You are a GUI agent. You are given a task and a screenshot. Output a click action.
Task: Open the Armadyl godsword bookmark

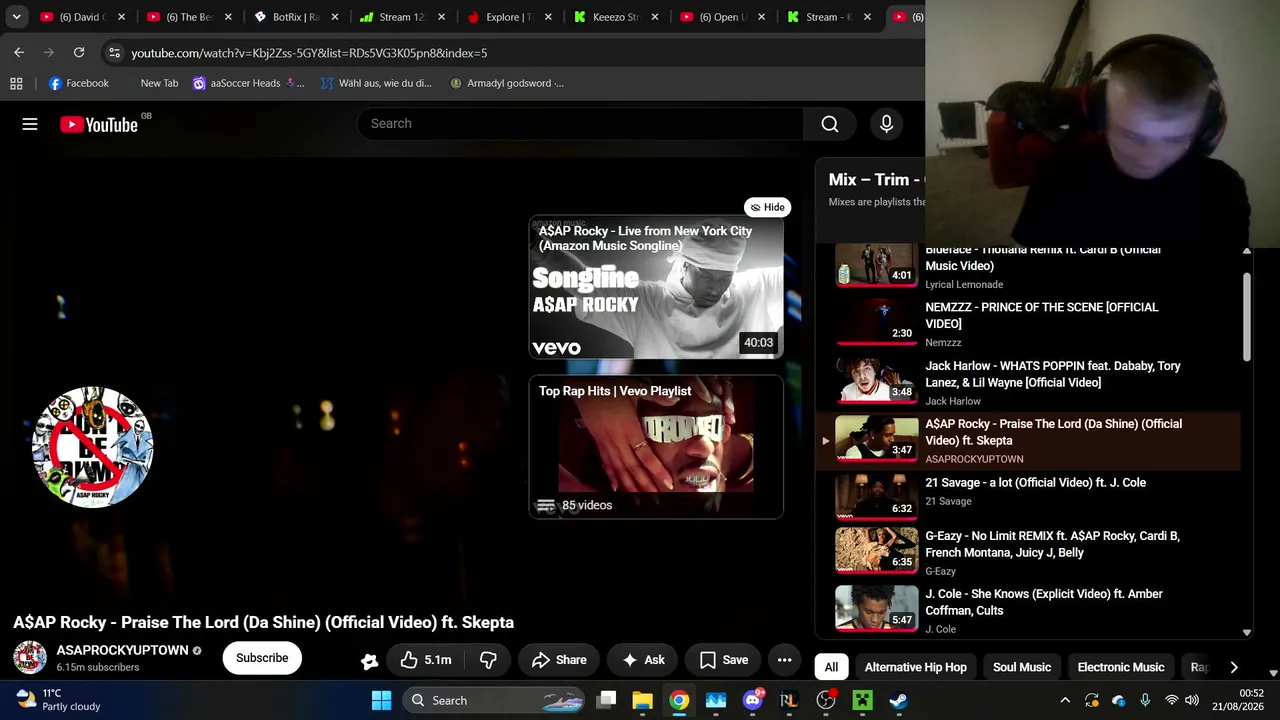(507, 83)
